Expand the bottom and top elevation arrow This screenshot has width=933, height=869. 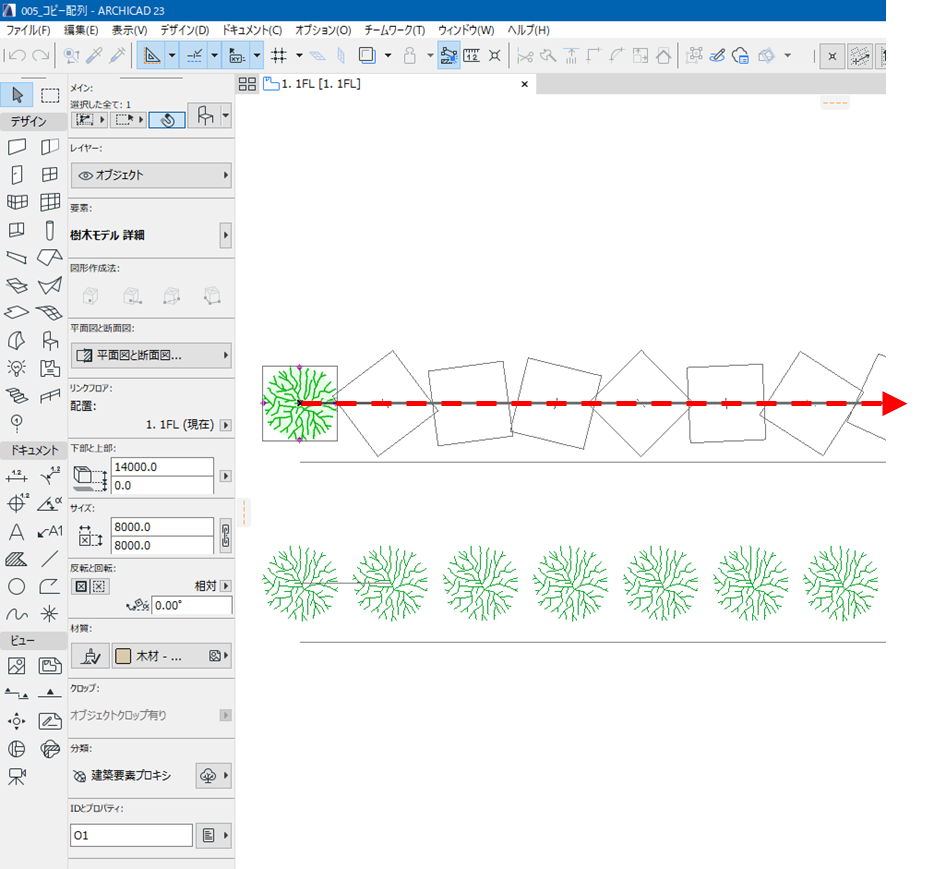tap(226, 476)
